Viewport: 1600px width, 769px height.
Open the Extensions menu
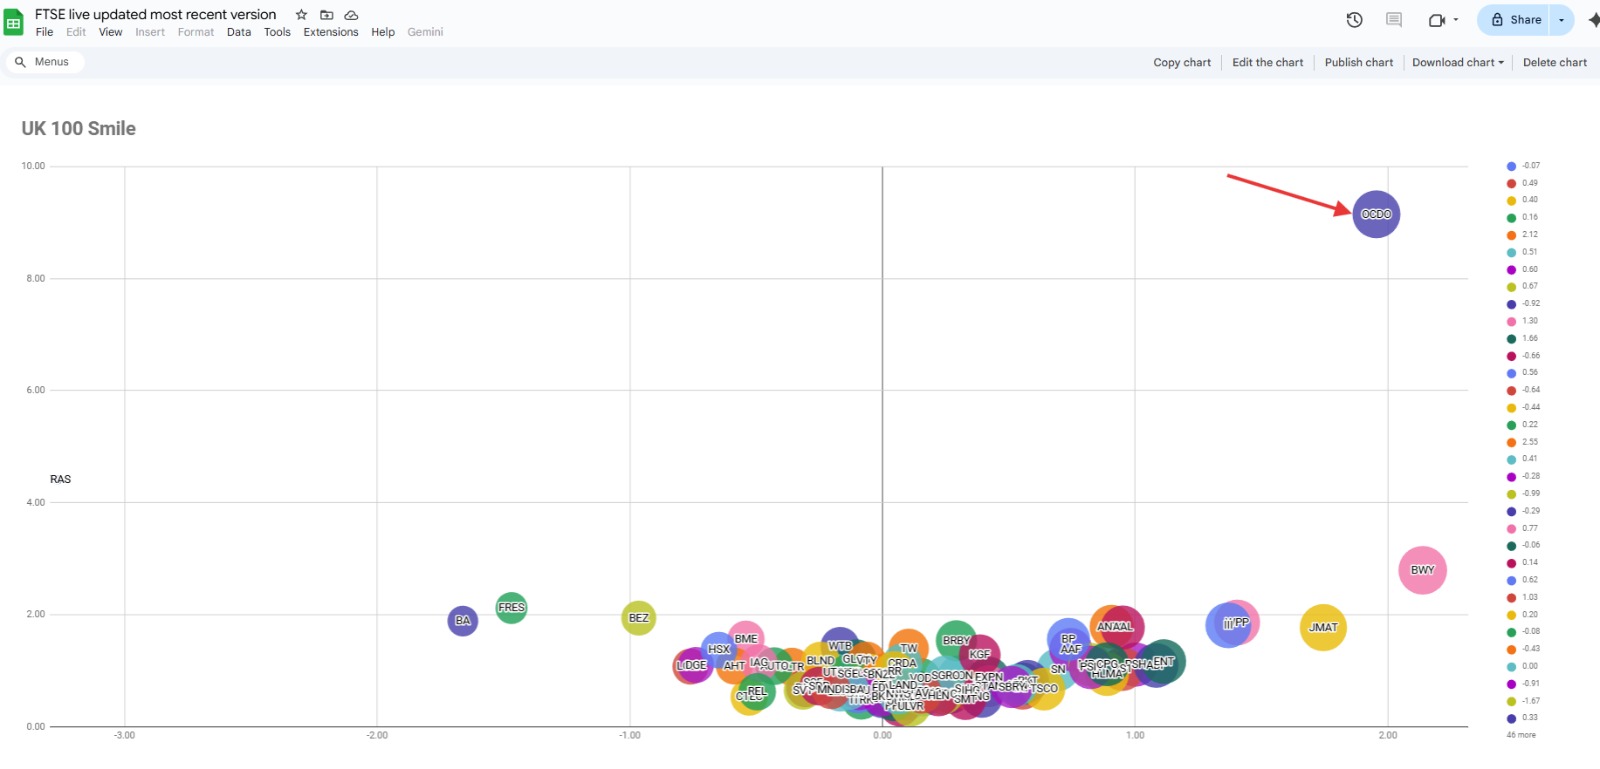point(330,32)
